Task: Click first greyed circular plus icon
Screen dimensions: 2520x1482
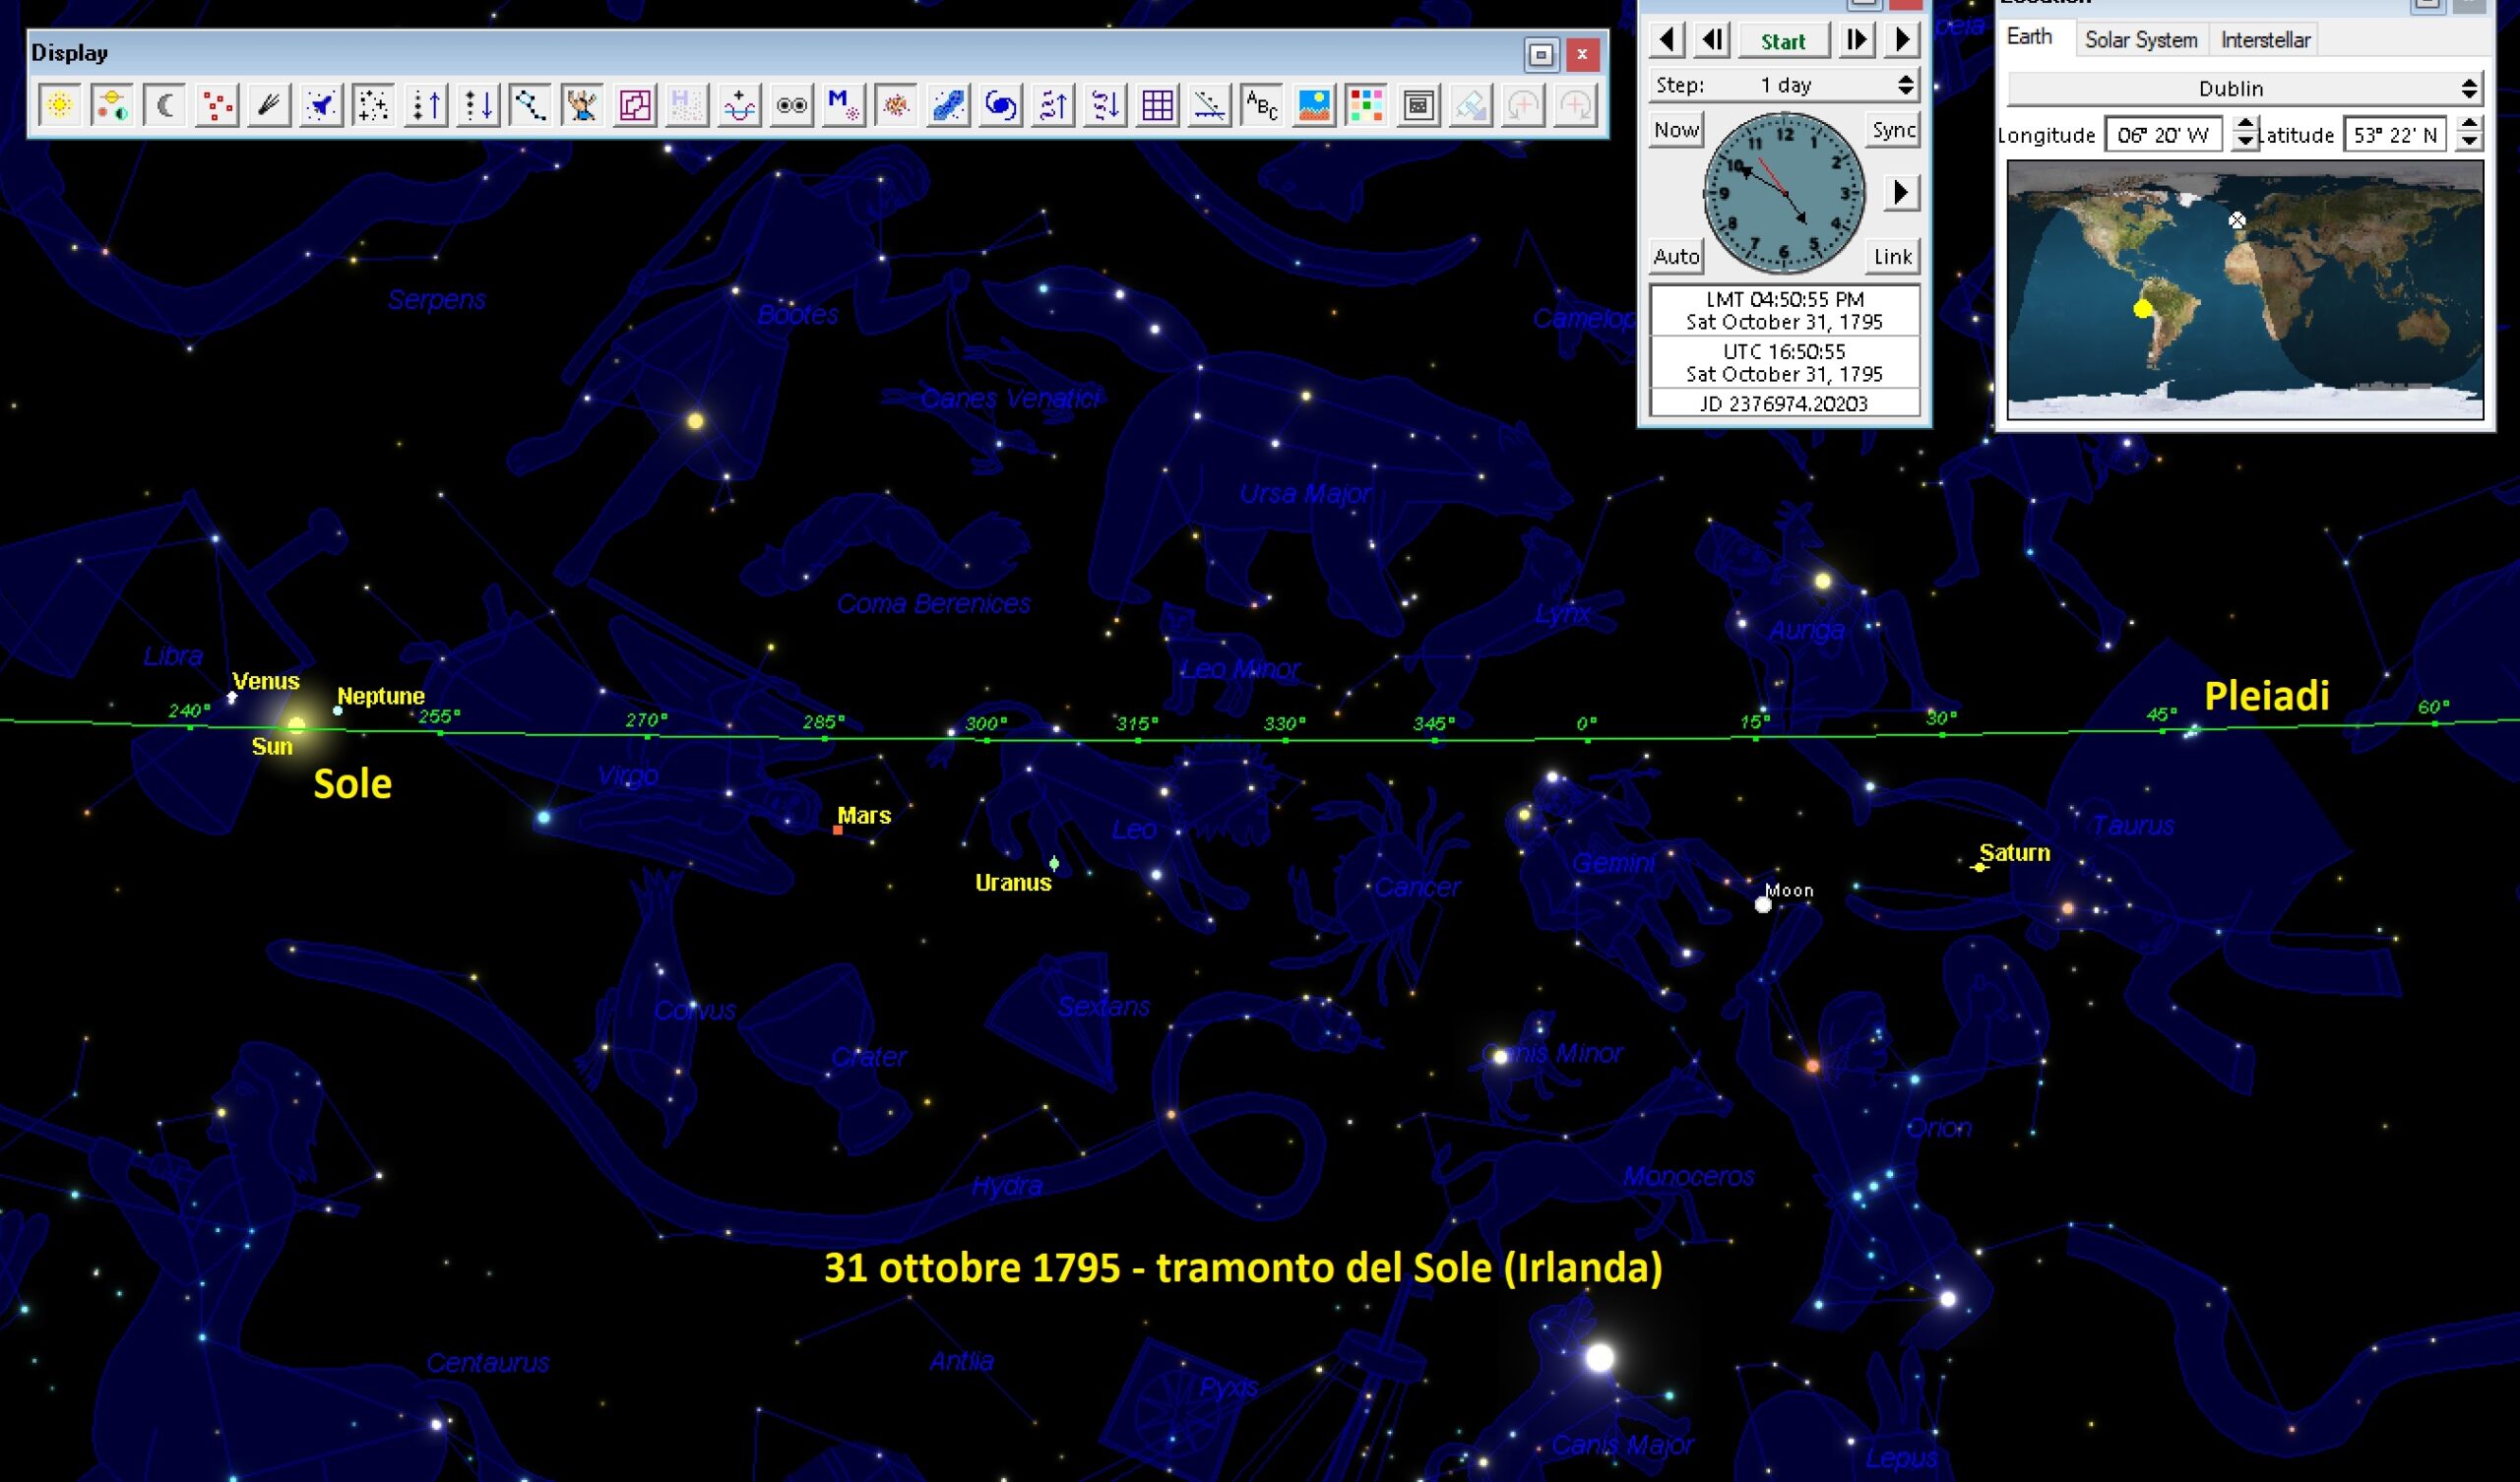Action: pos(1522,105)
